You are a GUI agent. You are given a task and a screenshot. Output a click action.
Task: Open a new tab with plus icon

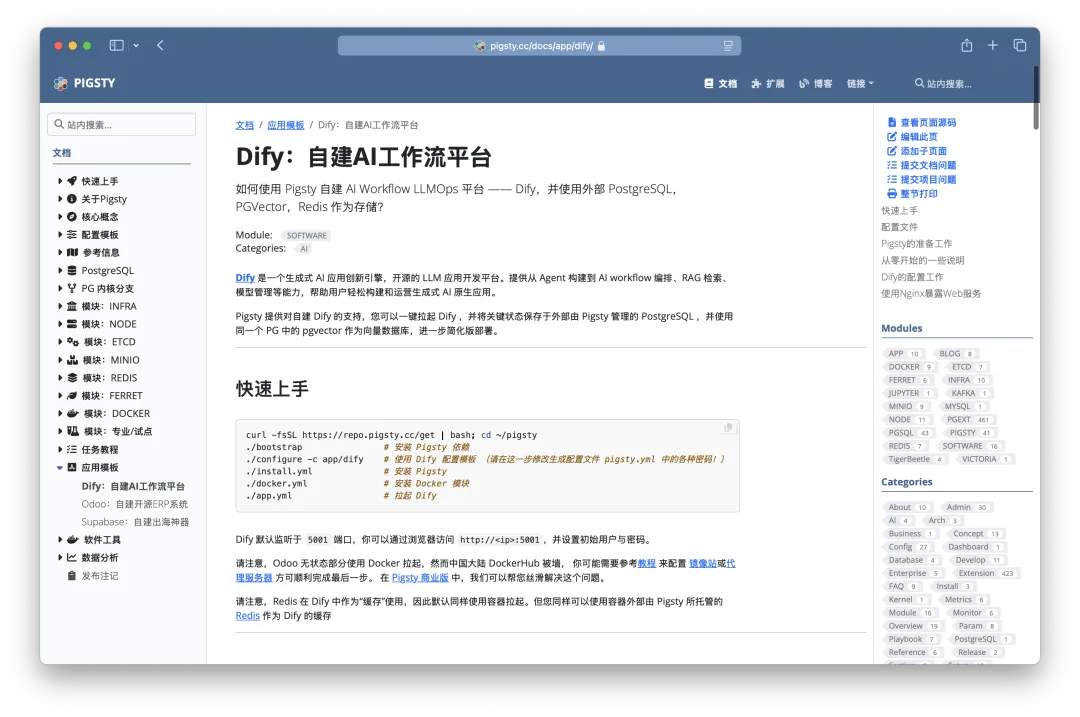[x=993, y=45]
